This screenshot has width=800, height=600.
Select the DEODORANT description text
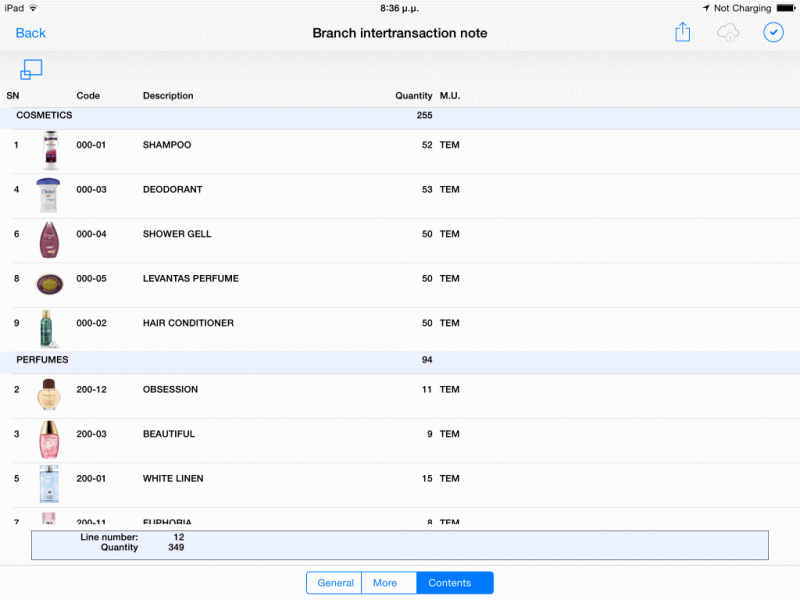172,189
